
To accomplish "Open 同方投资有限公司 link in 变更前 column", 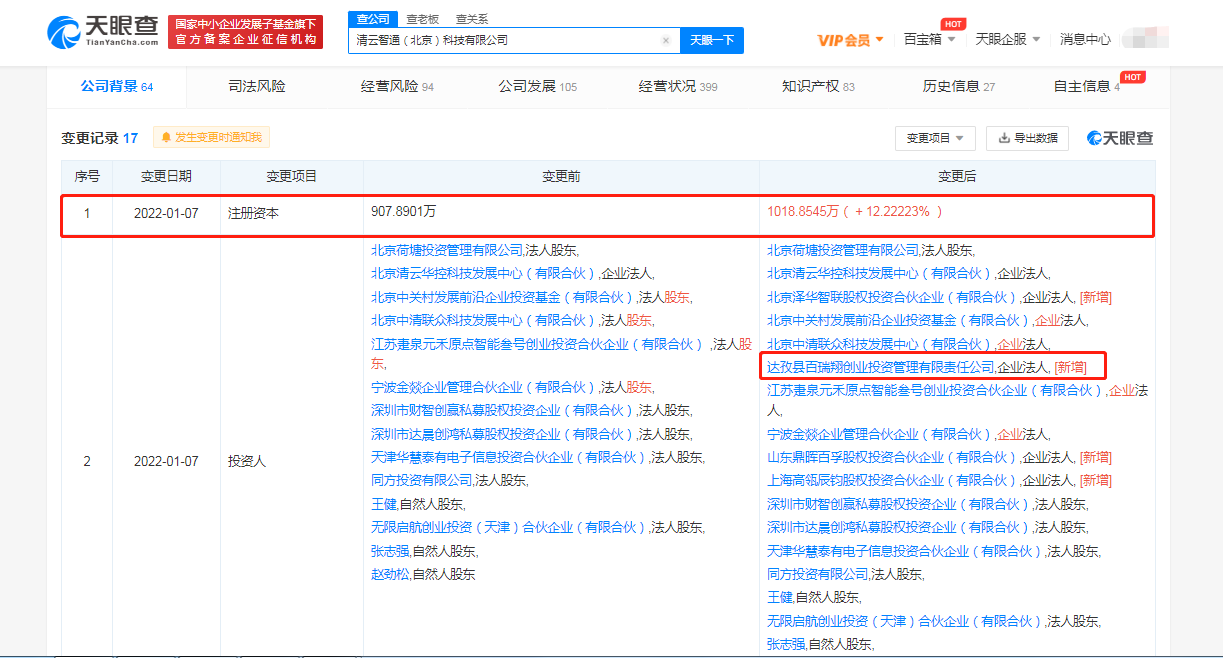I will (421, 481).
